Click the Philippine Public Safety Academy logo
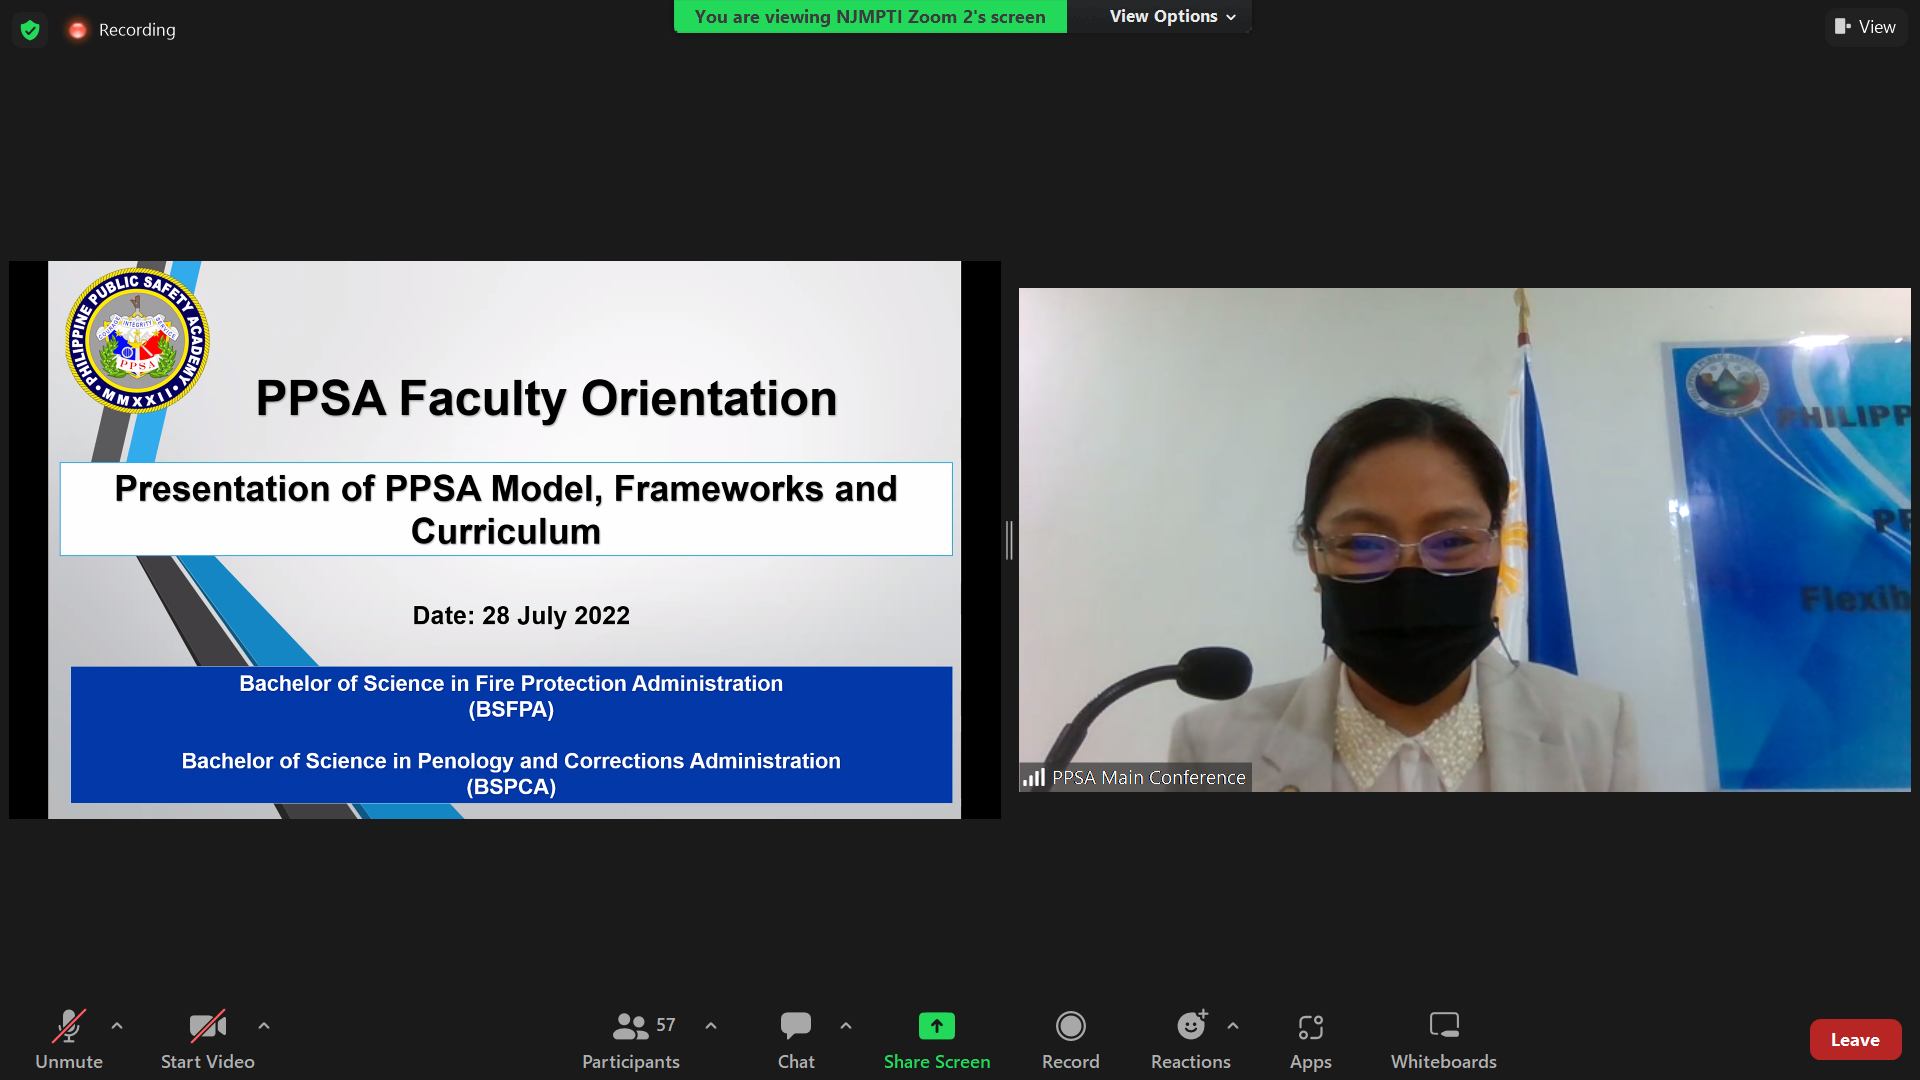Viewport: 1920px width, 1080px height. (137, 340)
